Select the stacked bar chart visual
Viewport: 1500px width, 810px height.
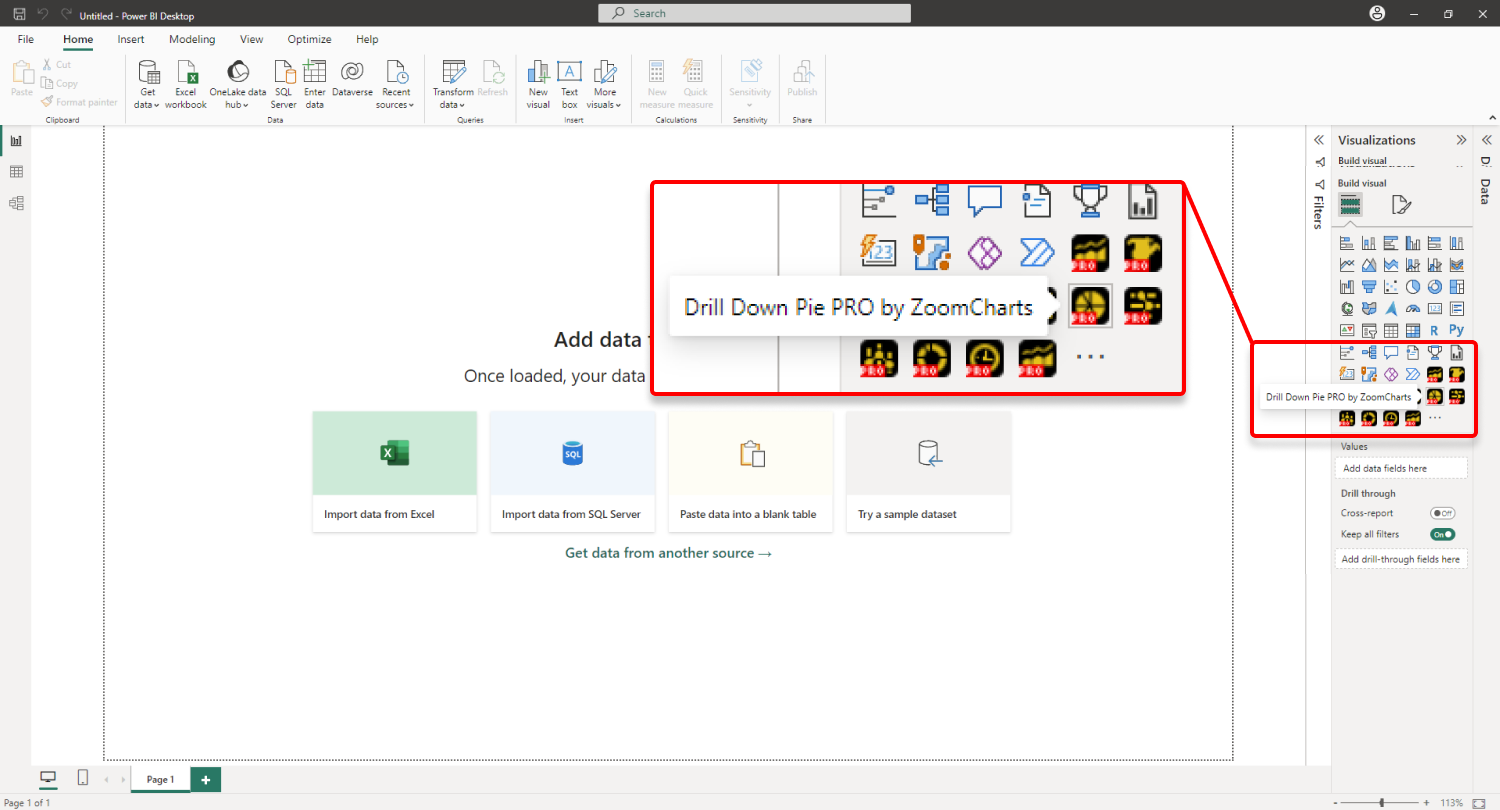point(1347,243)
